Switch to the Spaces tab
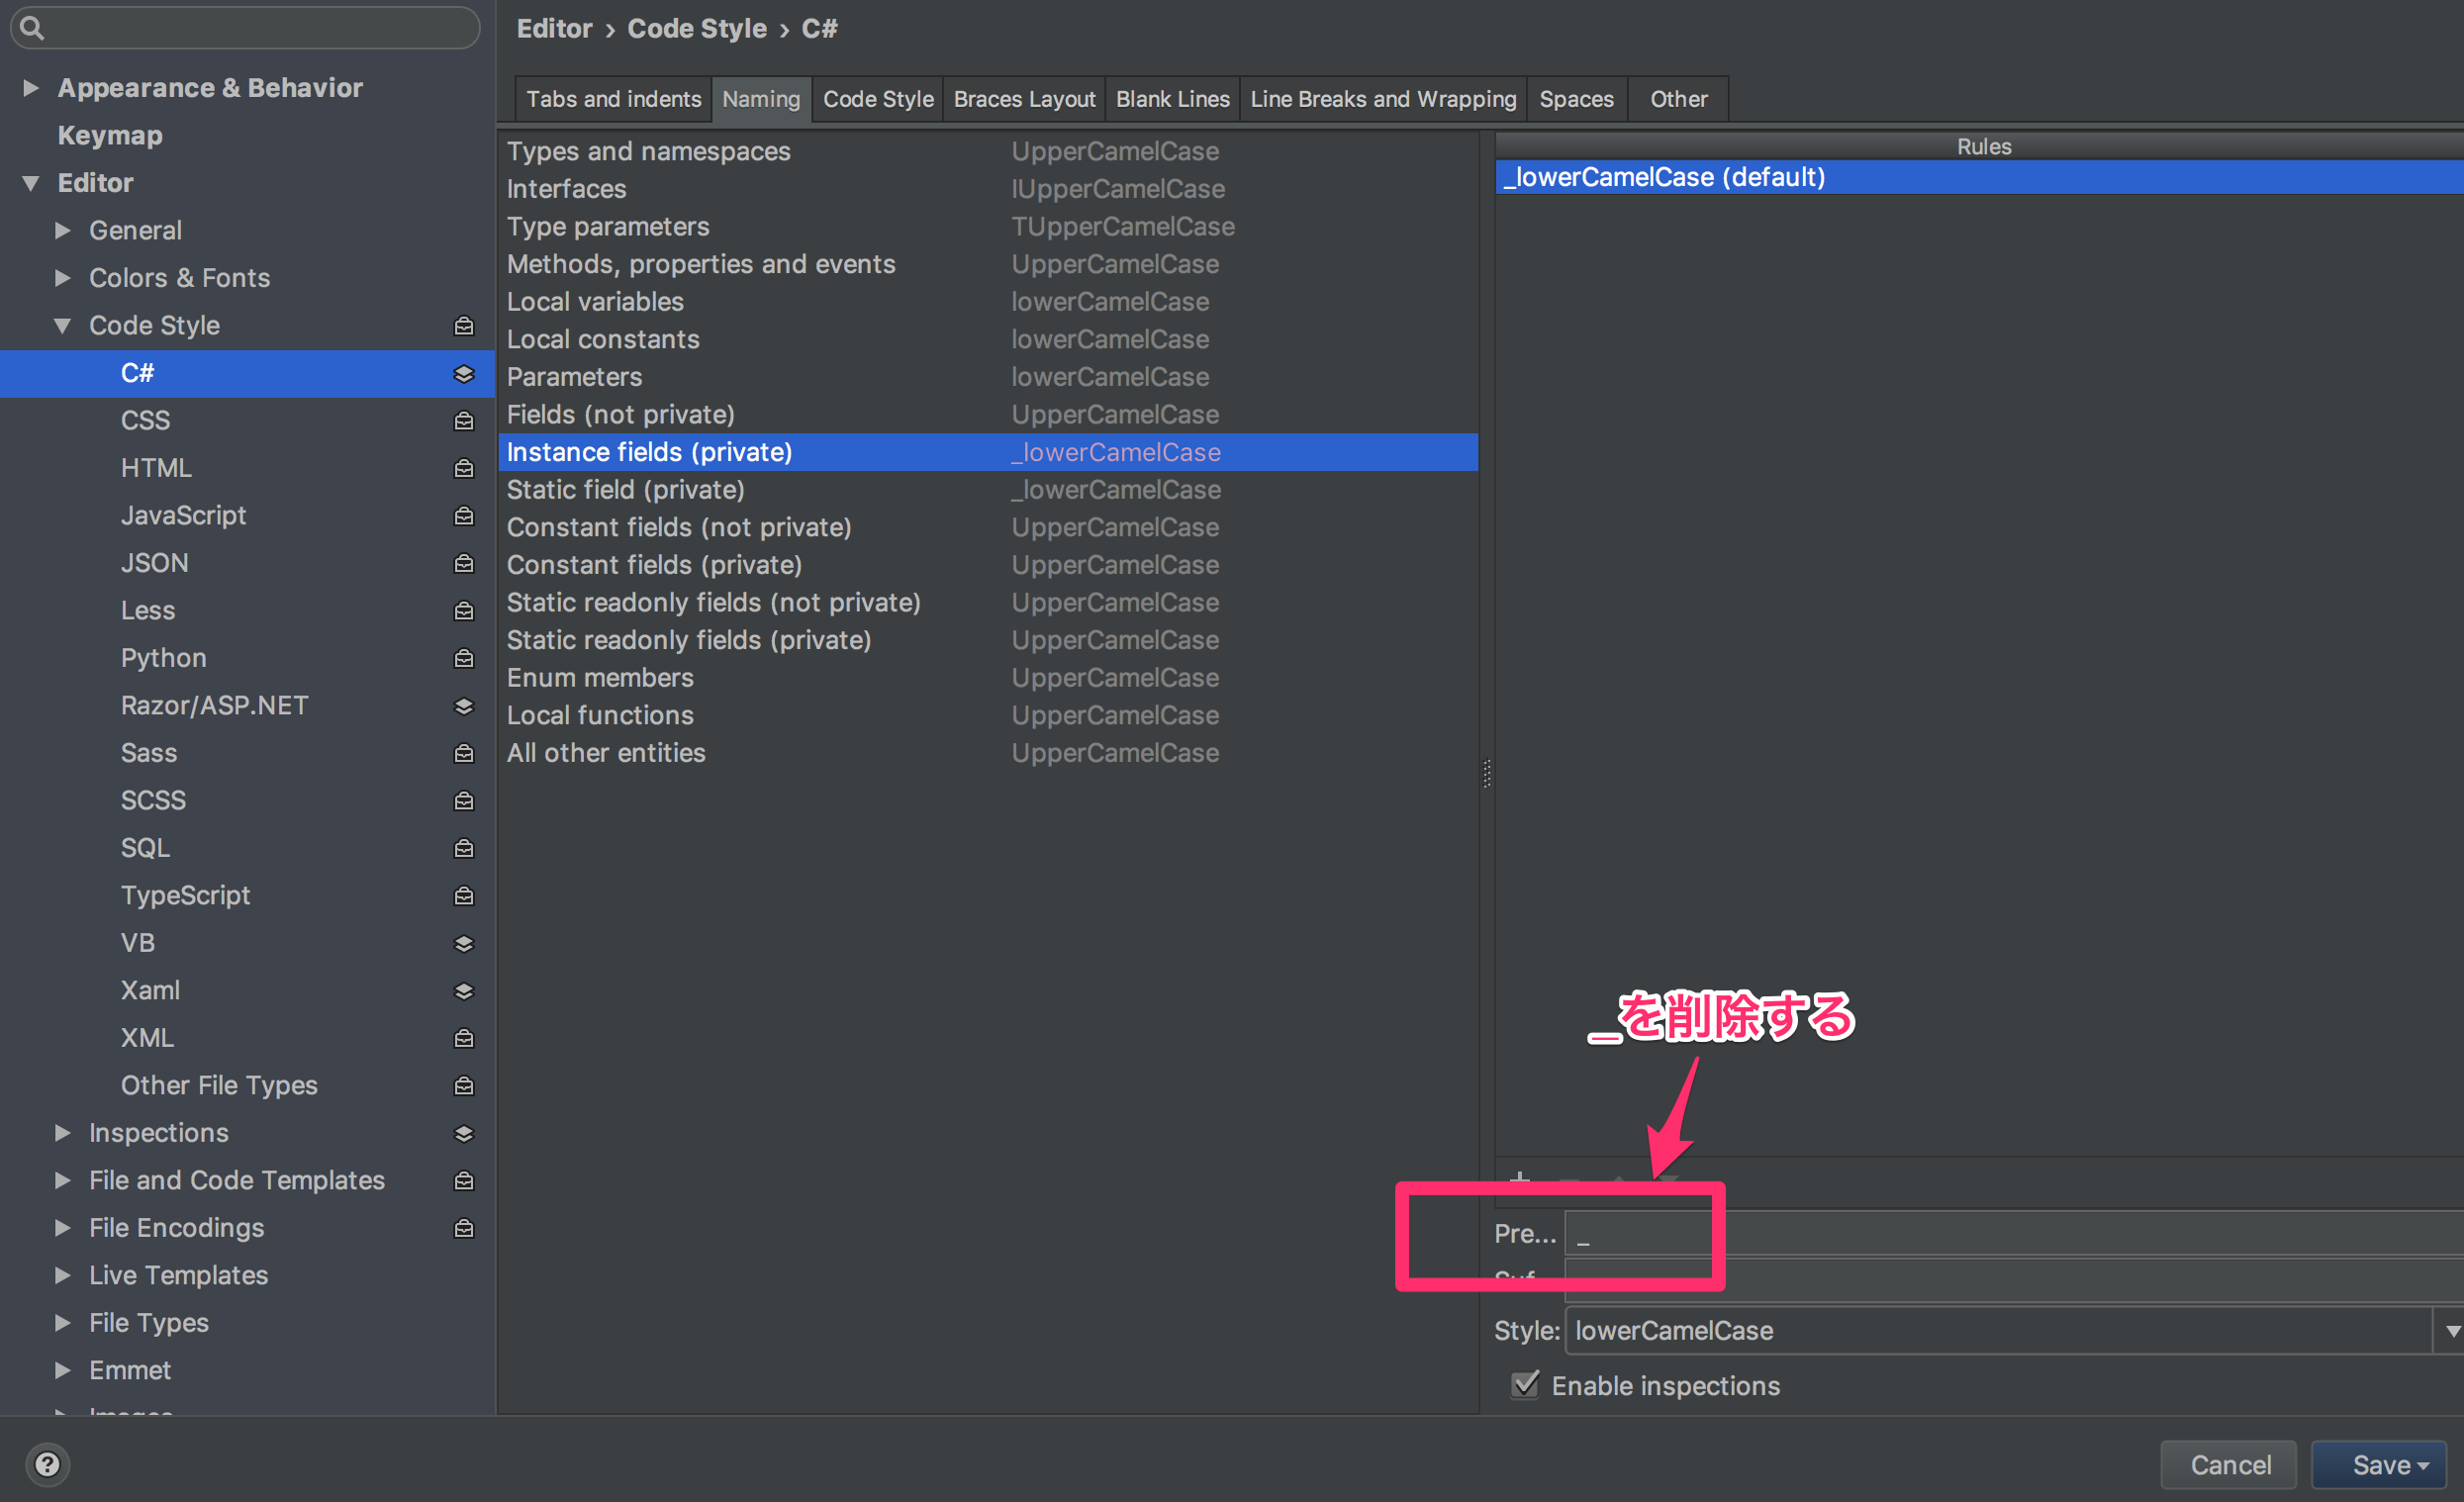 click(x=1576, y=99)
